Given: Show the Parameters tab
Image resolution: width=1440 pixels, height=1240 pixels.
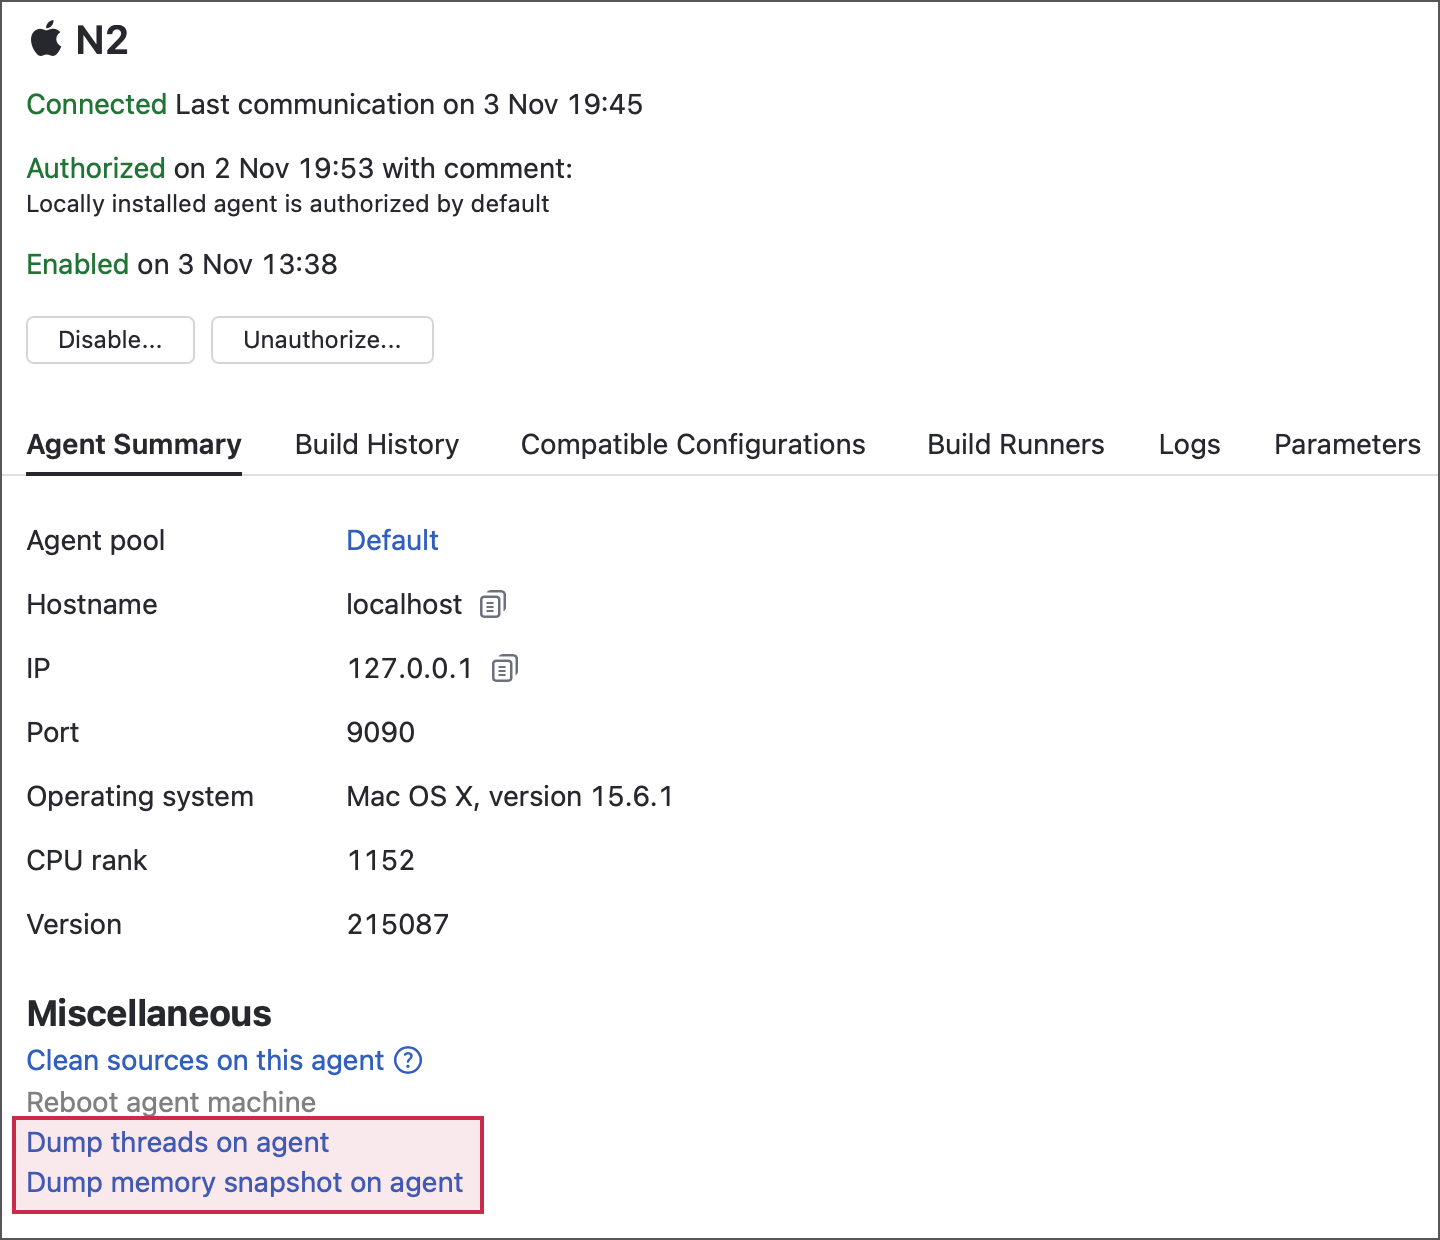Looking at the screenshot, I should tap(1347, 445).
